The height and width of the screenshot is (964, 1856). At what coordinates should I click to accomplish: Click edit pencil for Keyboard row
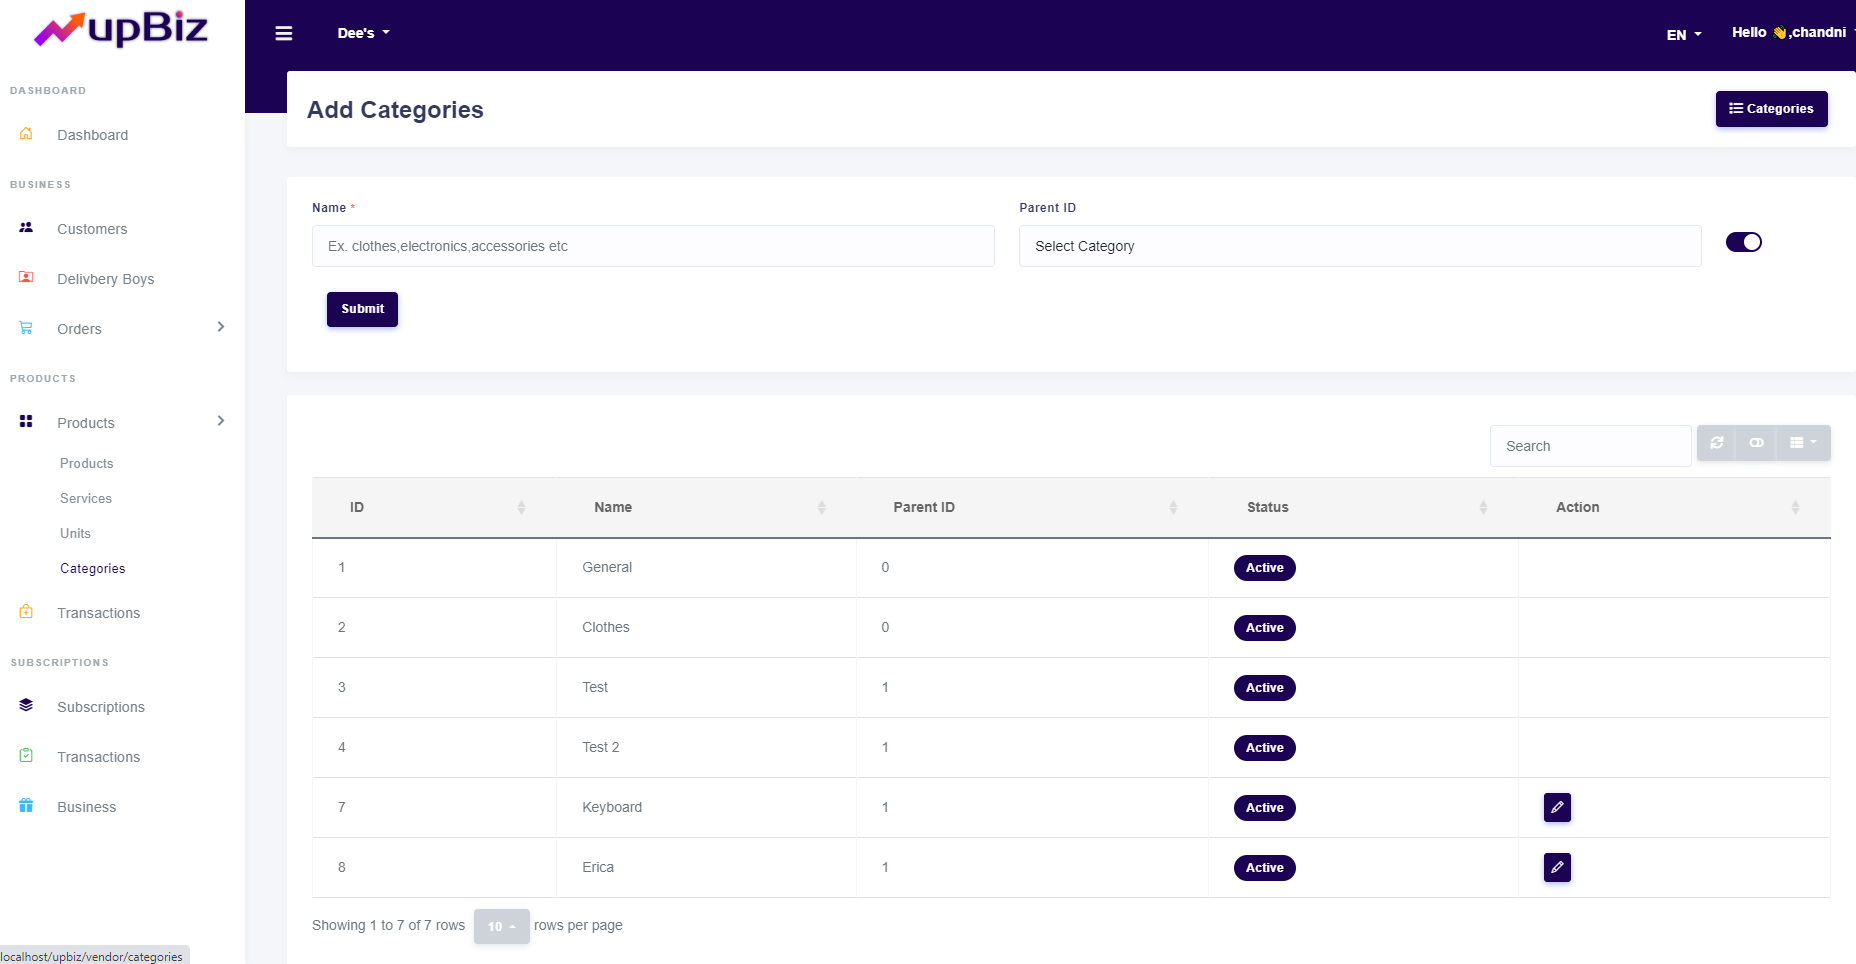[1557, 807]
